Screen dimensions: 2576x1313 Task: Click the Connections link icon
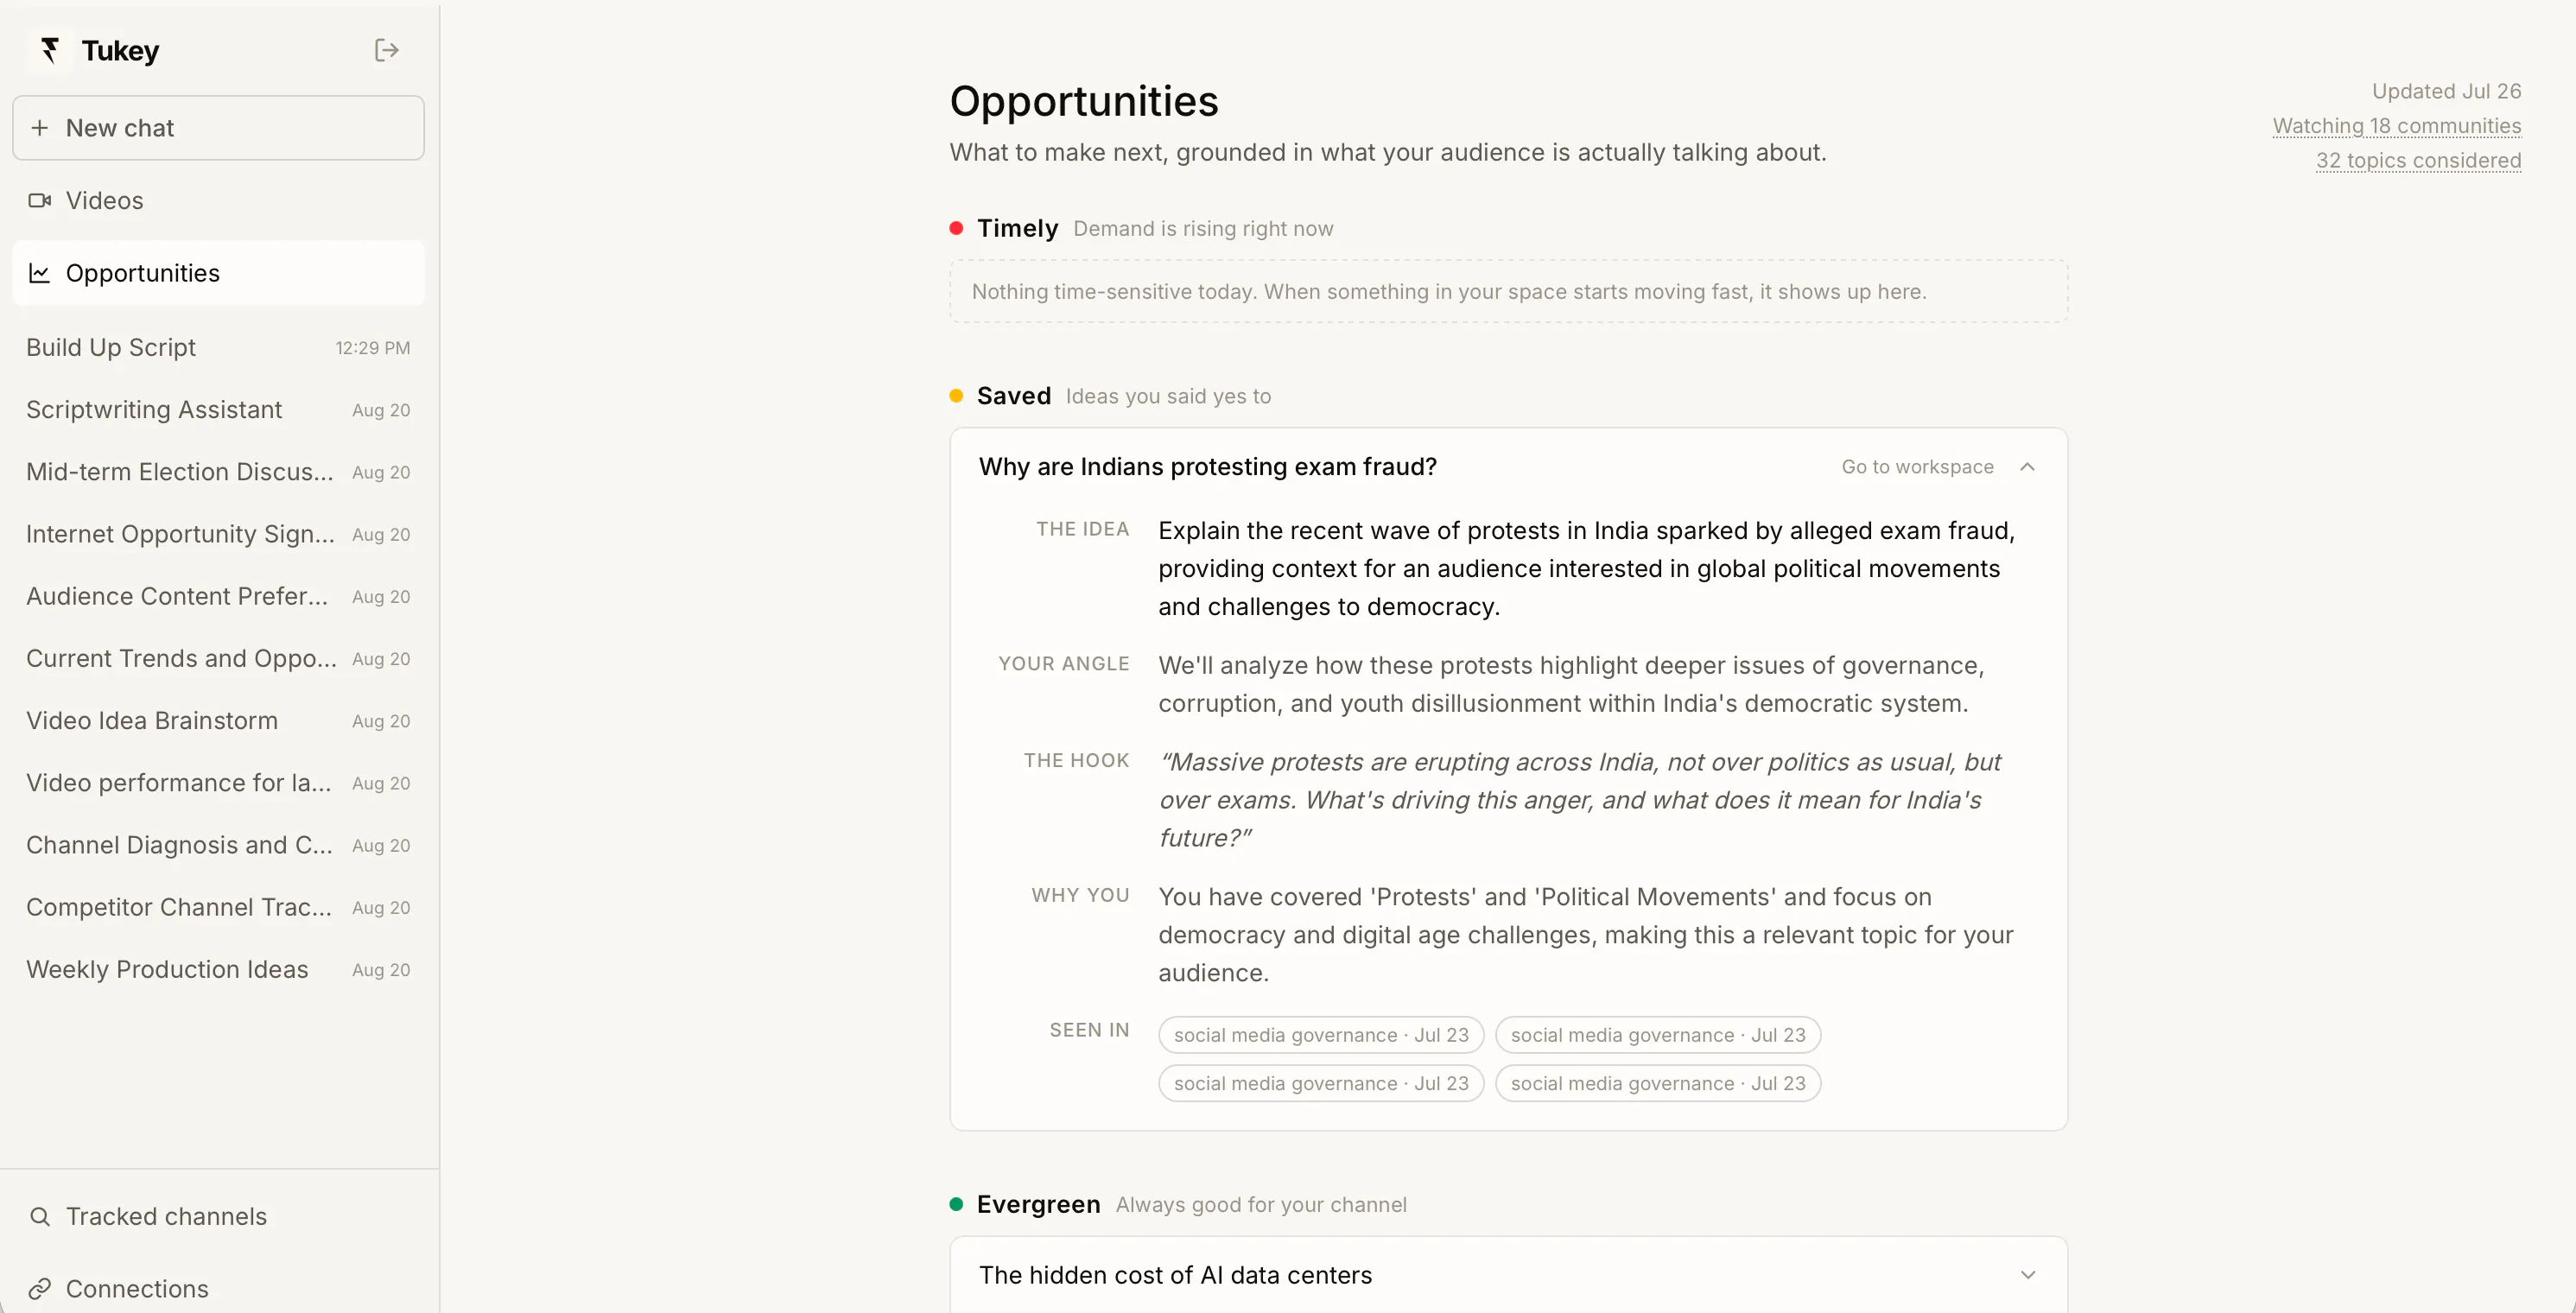click(x=40, y=1289)
